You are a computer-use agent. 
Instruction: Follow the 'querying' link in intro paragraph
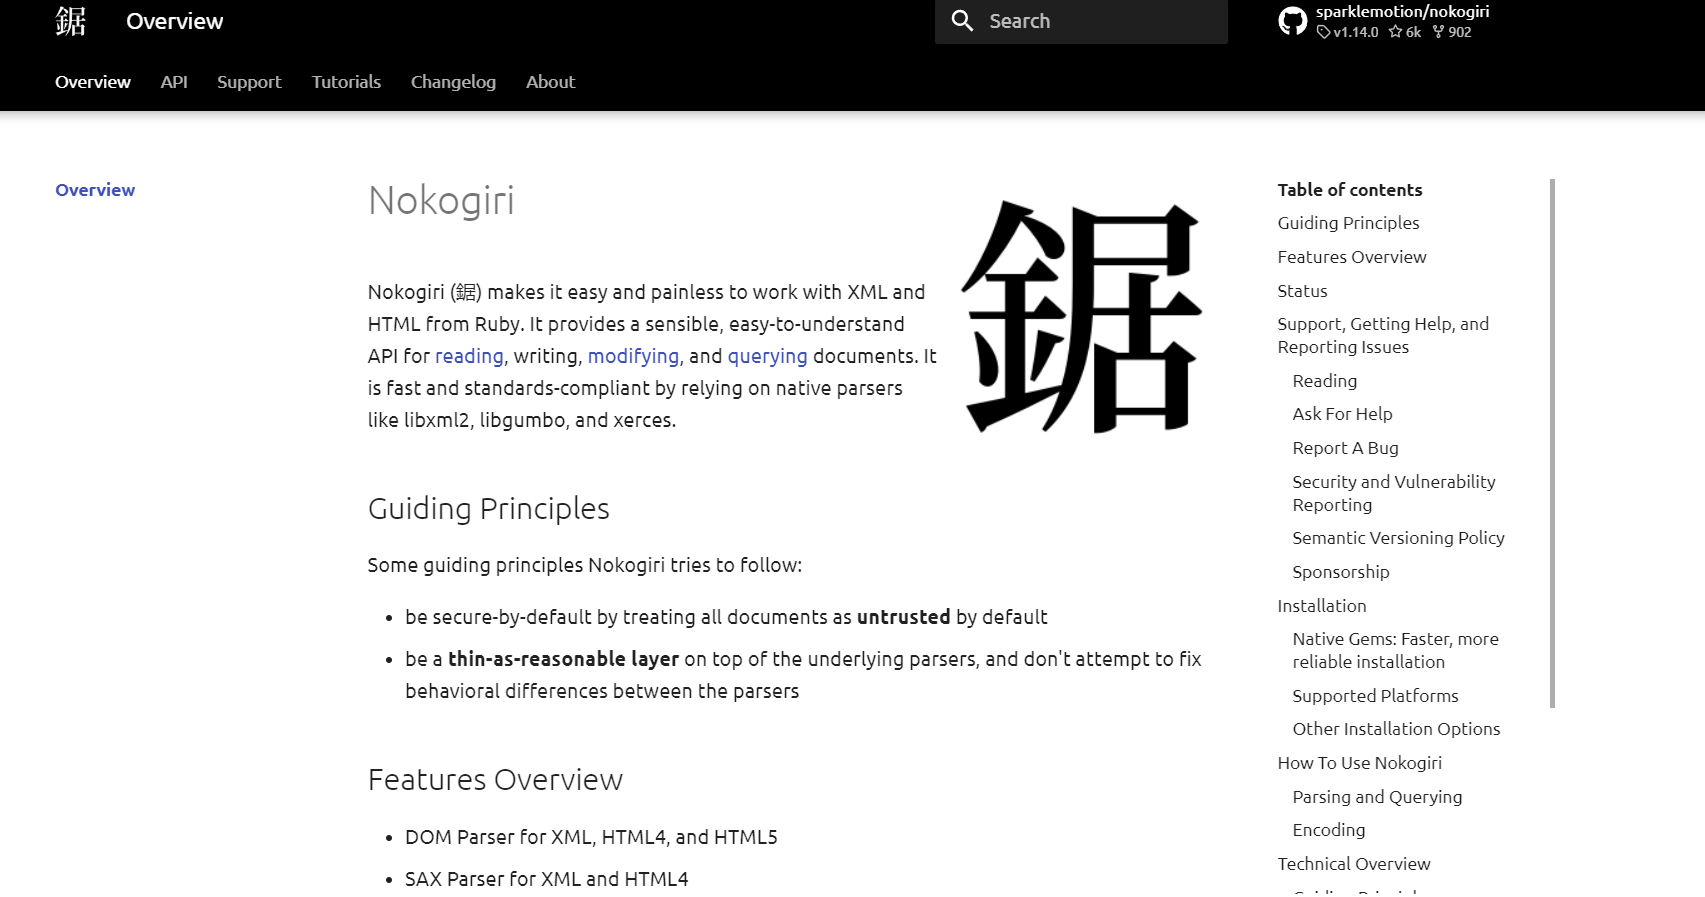point(767,356)
